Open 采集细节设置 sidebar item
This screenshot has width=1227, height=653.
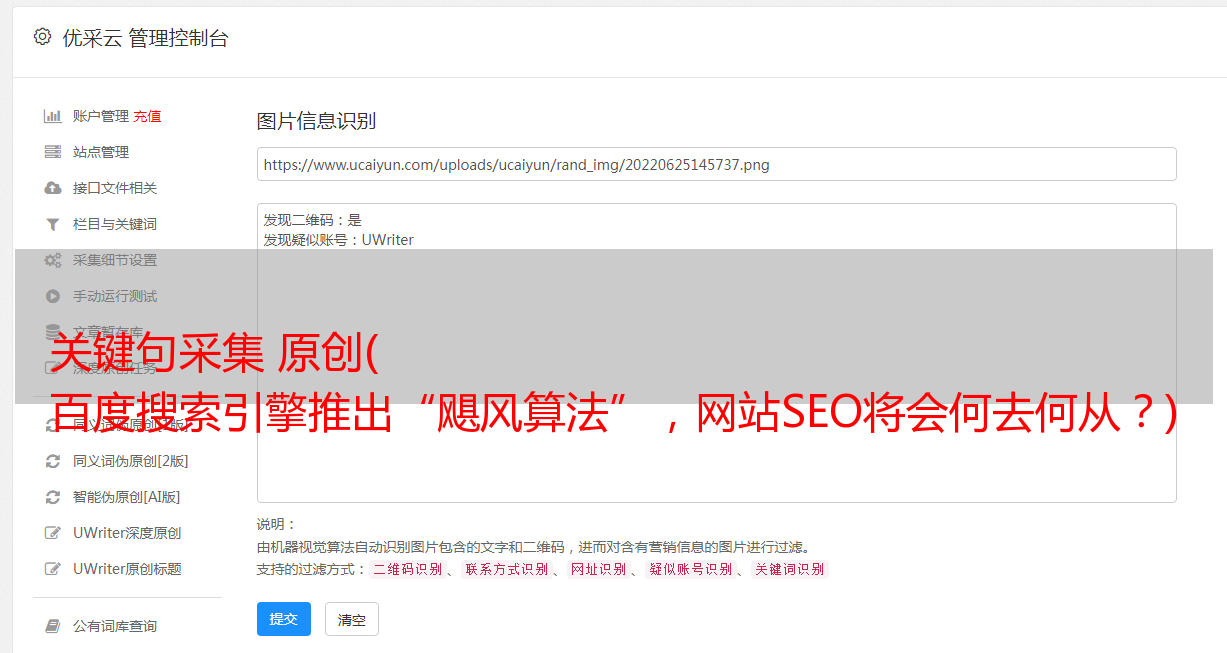tap(115, 260)
